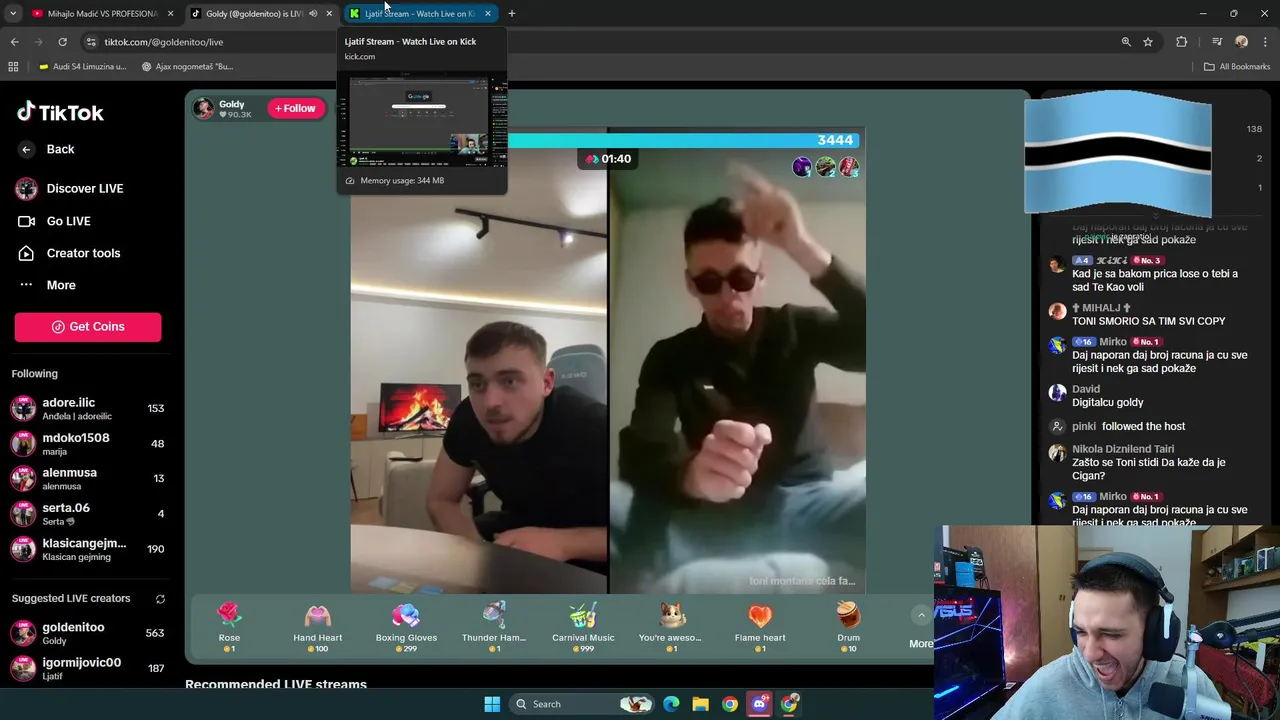The height and width of the screenshot is (720, 1280).
Task: Open alenmusa live stream
Action: (x=87, y=478)
